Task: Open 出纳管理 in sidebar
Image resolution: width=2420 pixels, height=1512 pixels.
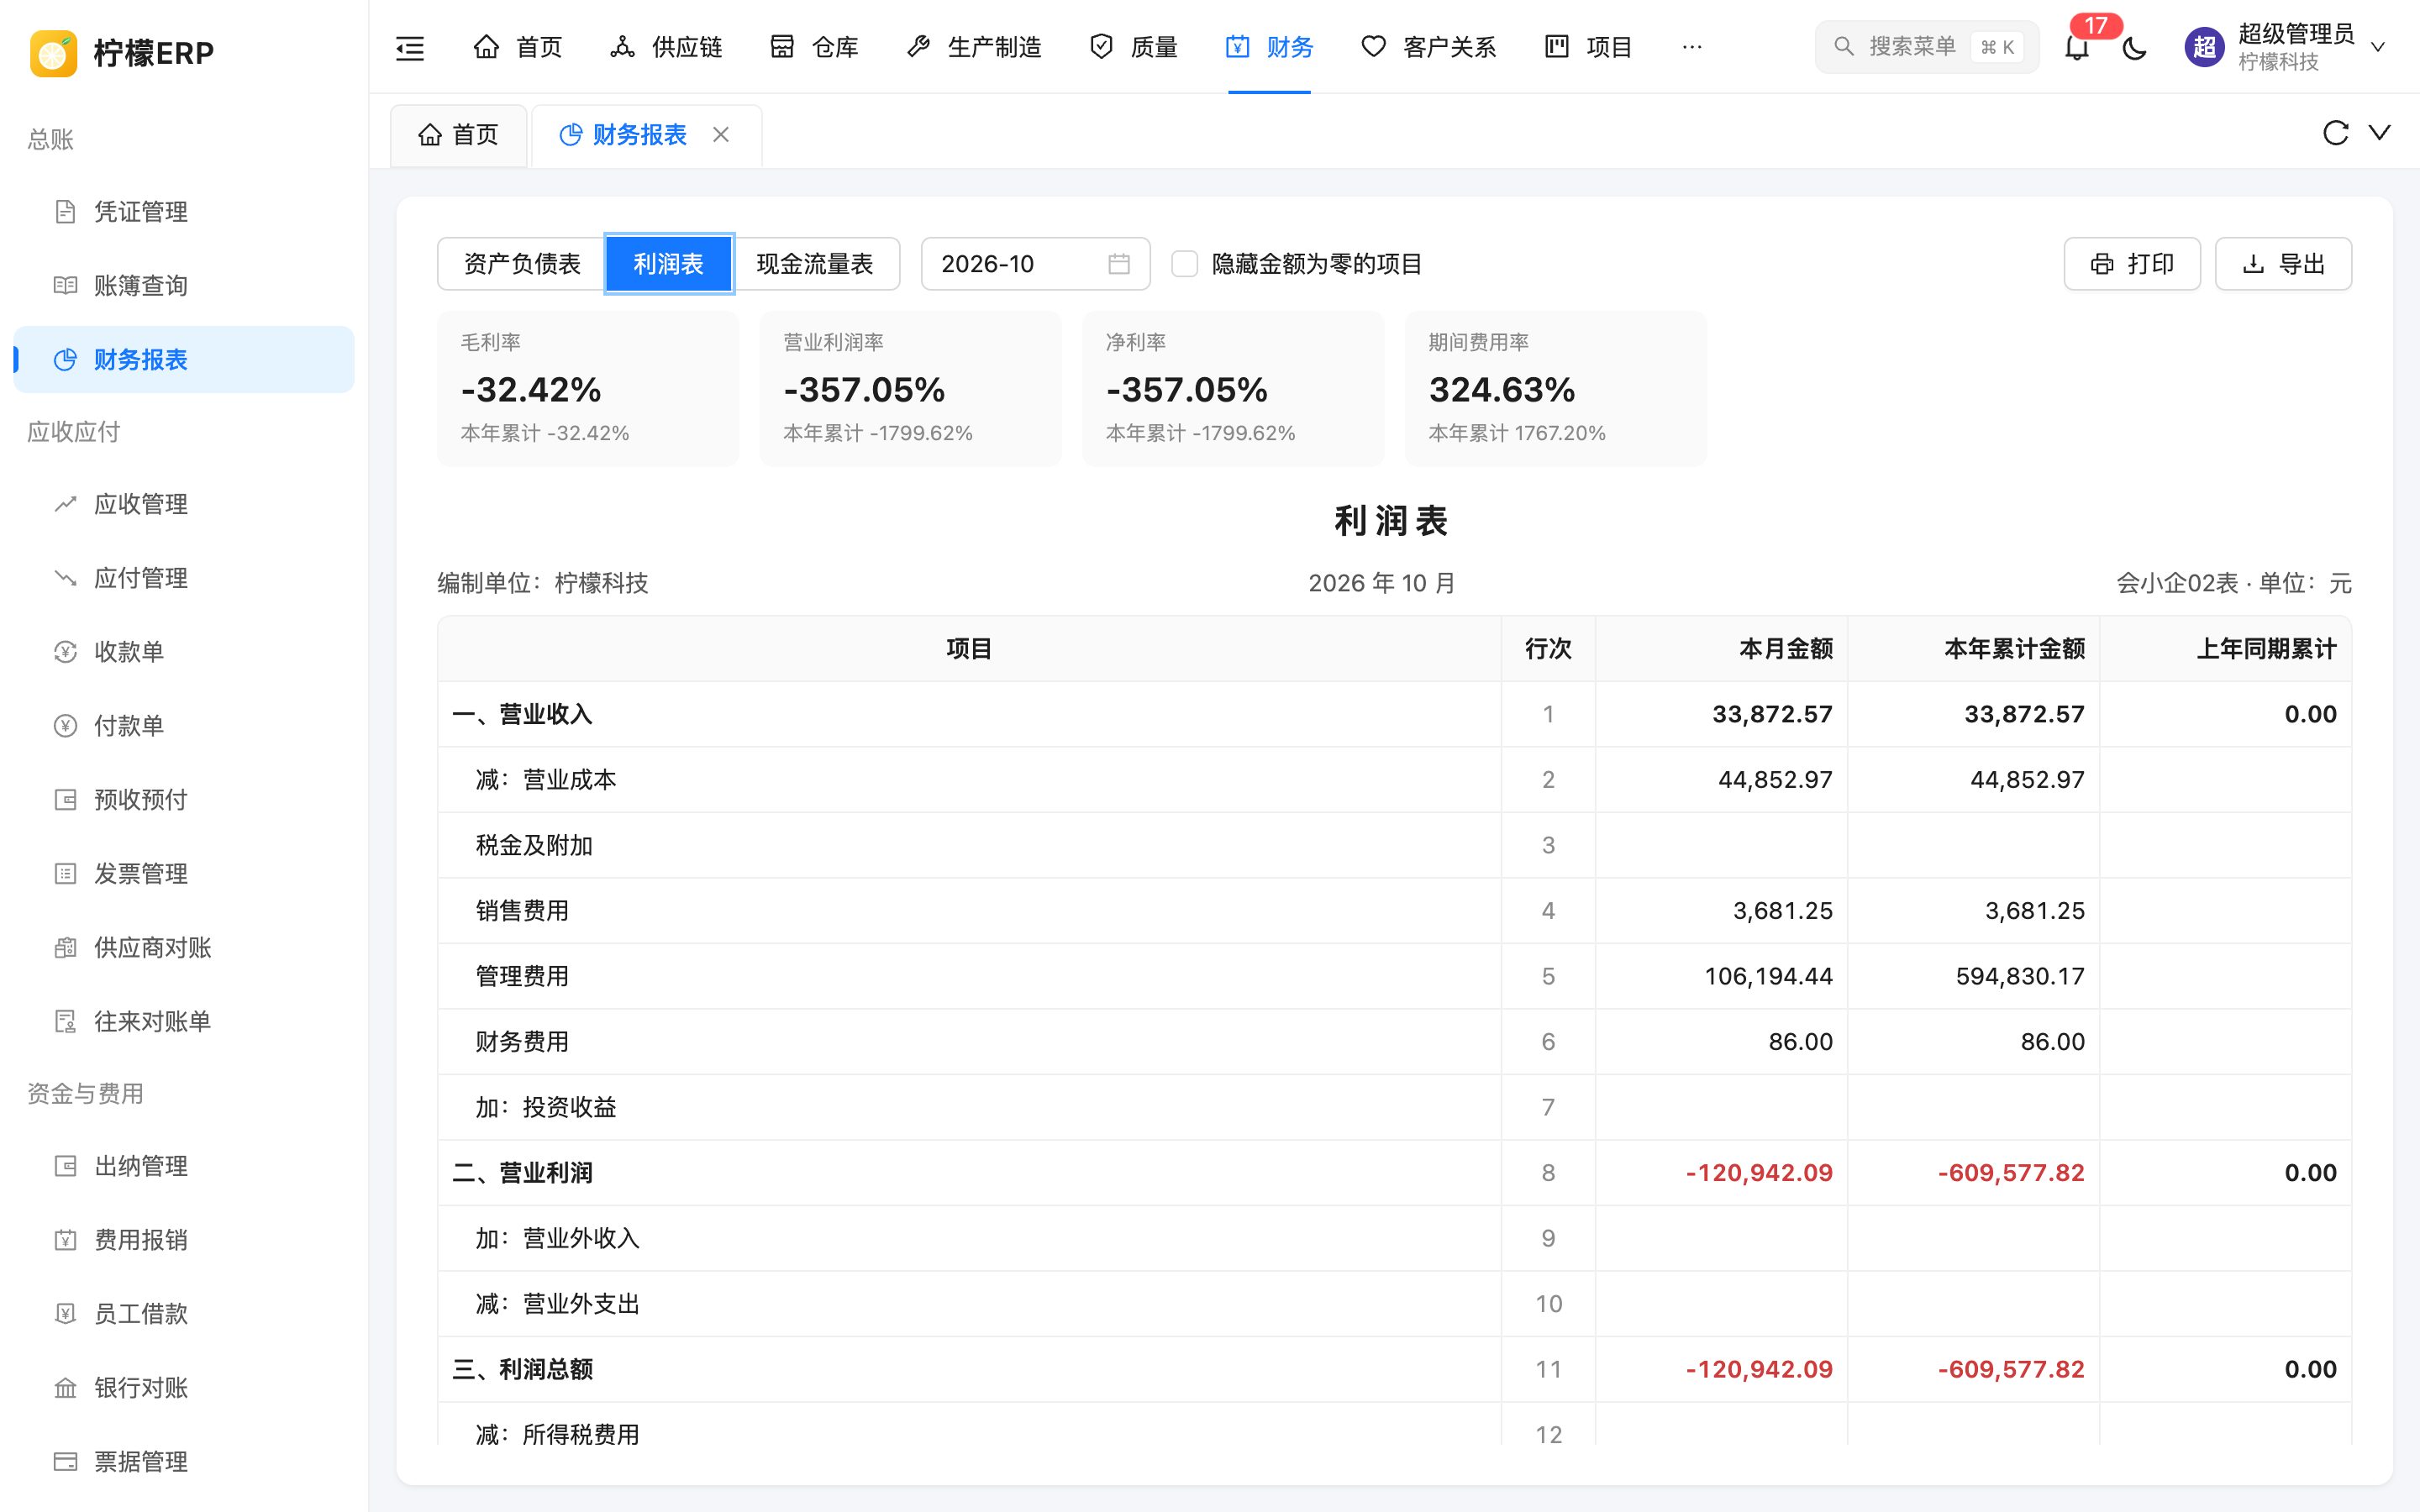Action: [184, 1166]
